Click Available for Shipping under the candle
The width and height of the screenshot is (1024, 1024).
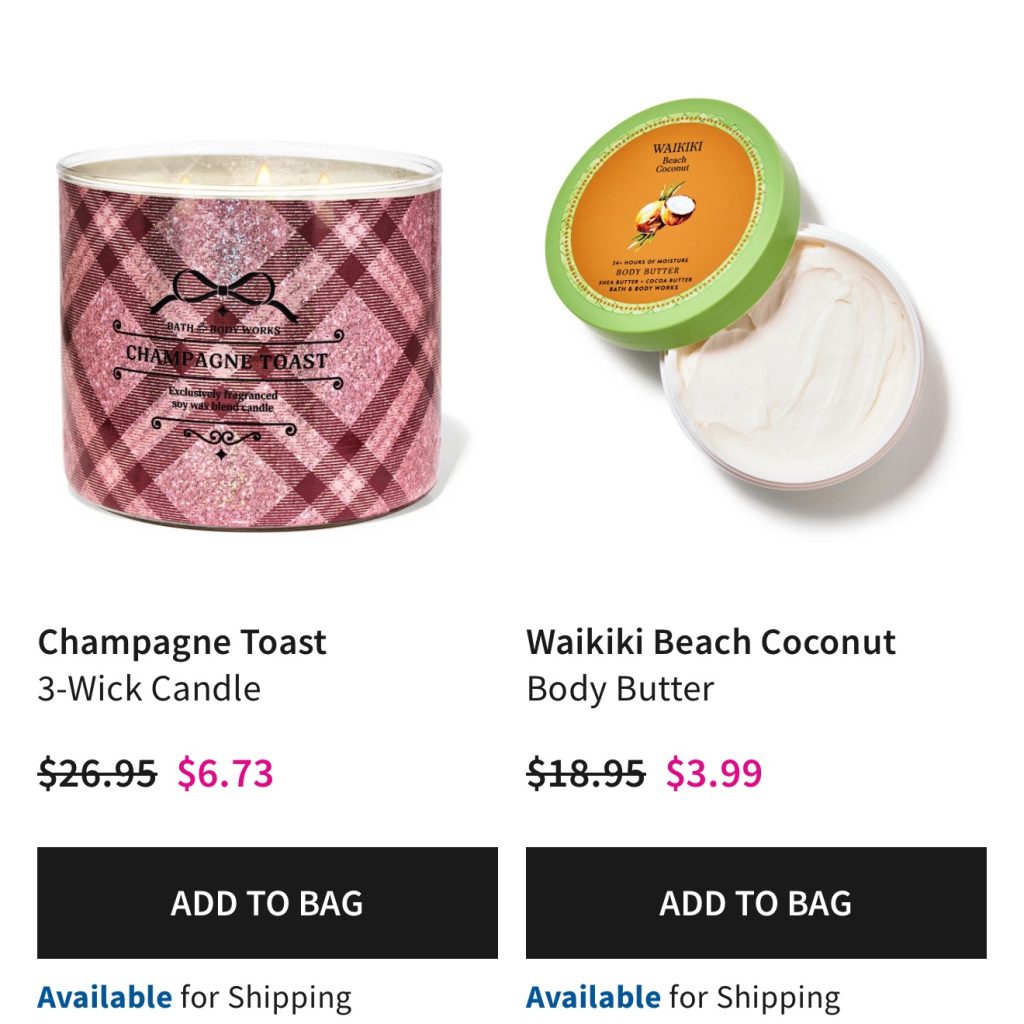[195, 997]
